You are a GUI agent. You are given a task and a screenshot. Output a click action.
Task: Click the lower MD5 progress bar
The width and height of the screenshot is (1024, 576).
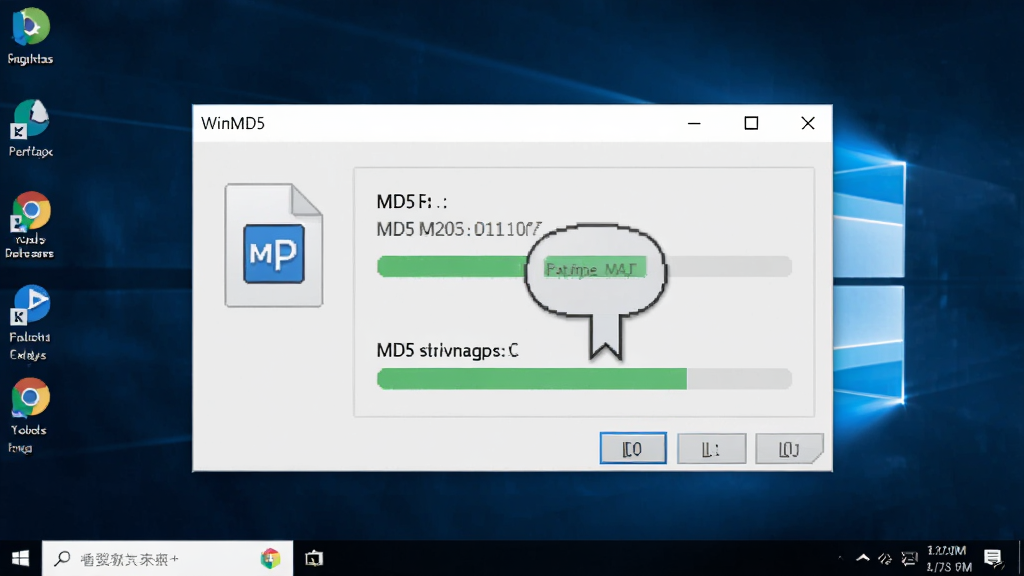pos(584,379)
